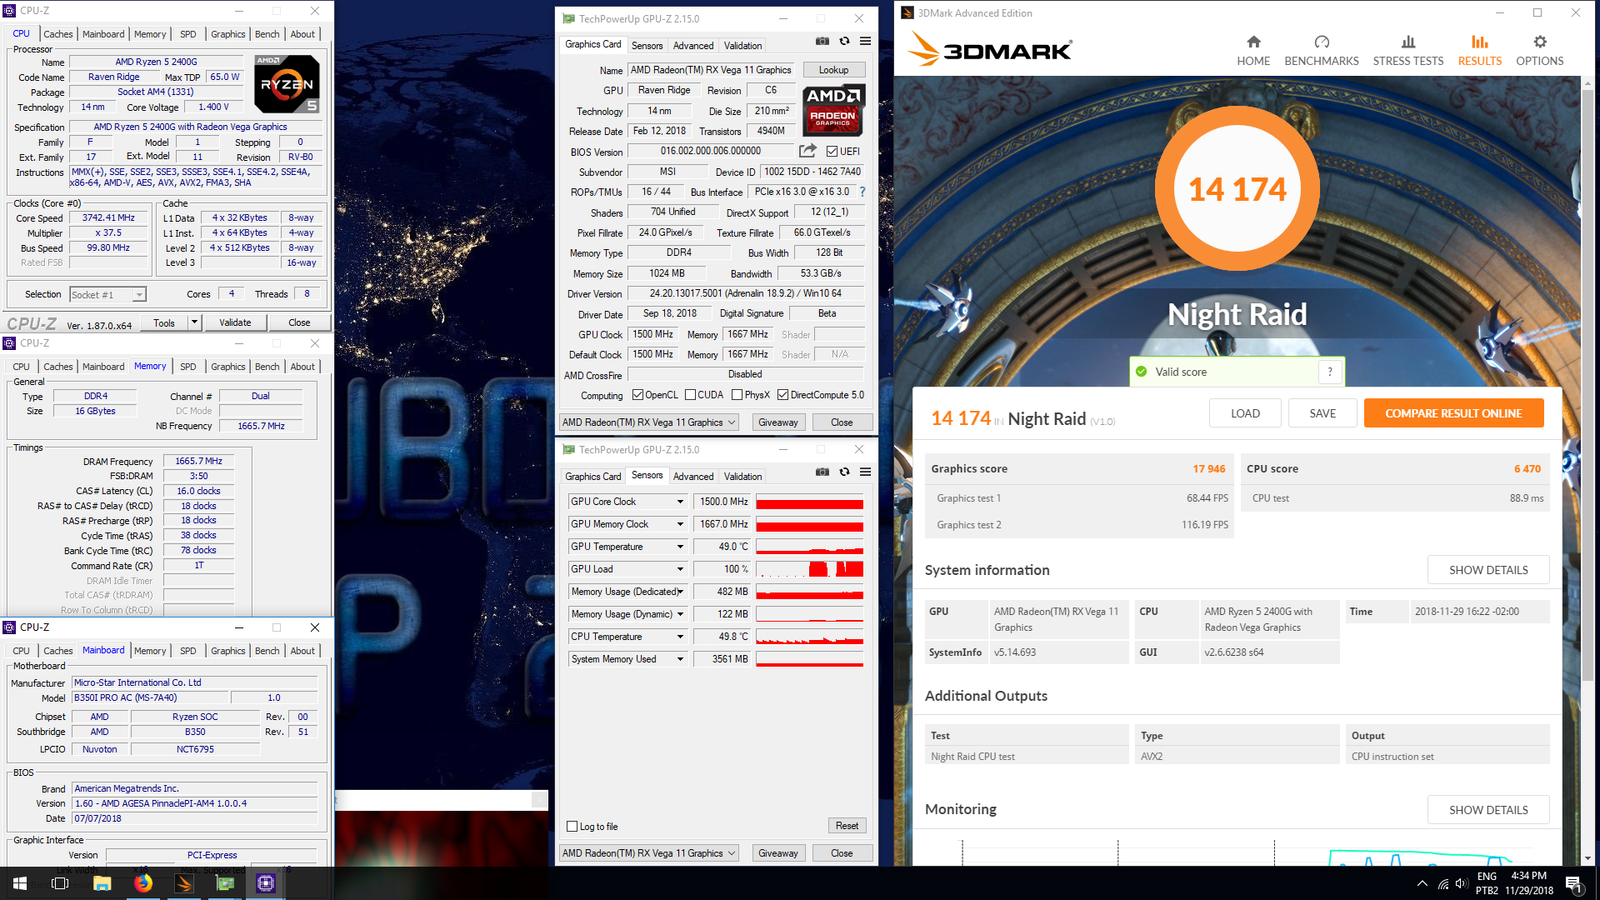This screenshot has width=1600, height=900.
Task: Expand the CPU-Z Tools dropdown arrow
Action: [x=194, y=323]
